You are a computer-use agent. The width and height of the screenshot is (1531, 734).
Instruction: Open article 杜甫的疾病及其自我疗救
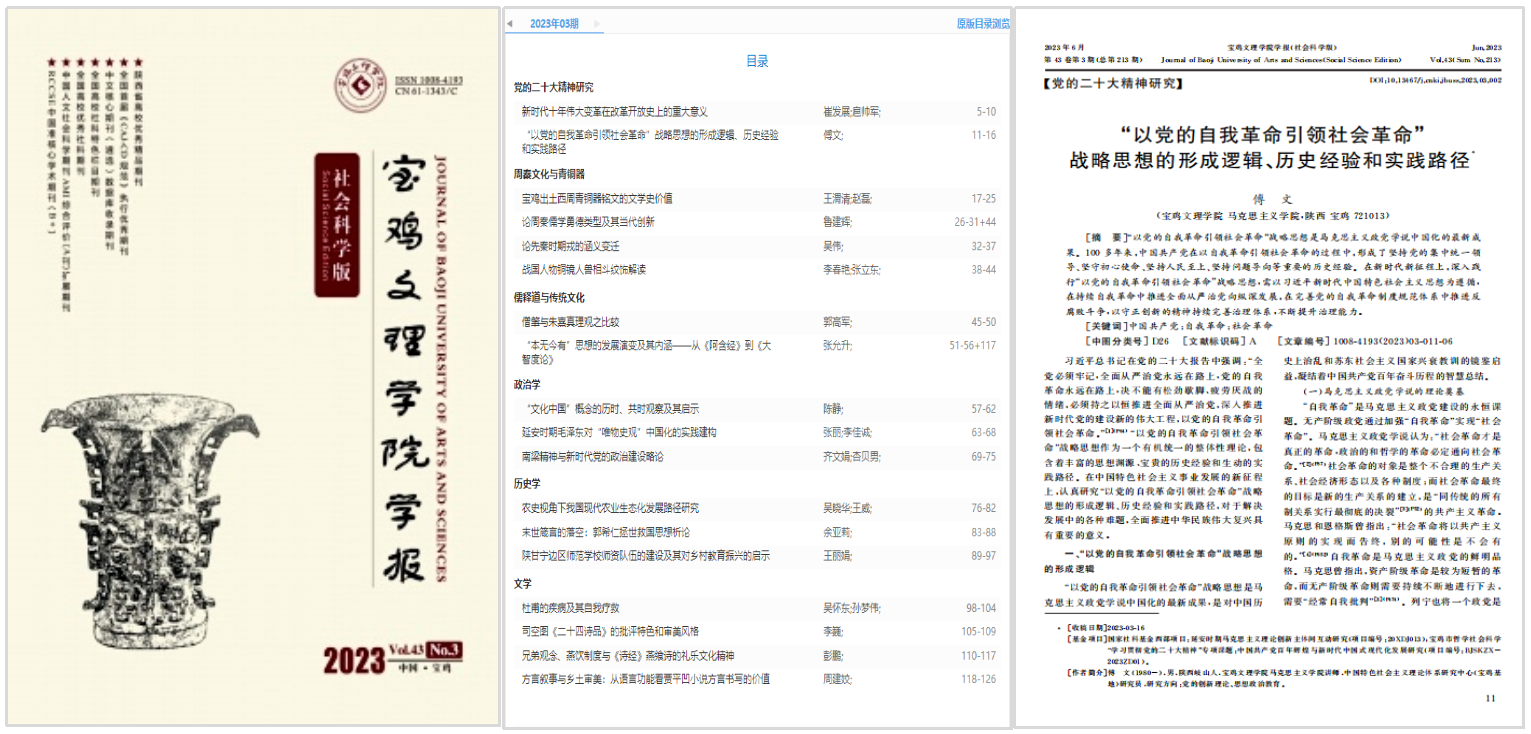[570, 608]
